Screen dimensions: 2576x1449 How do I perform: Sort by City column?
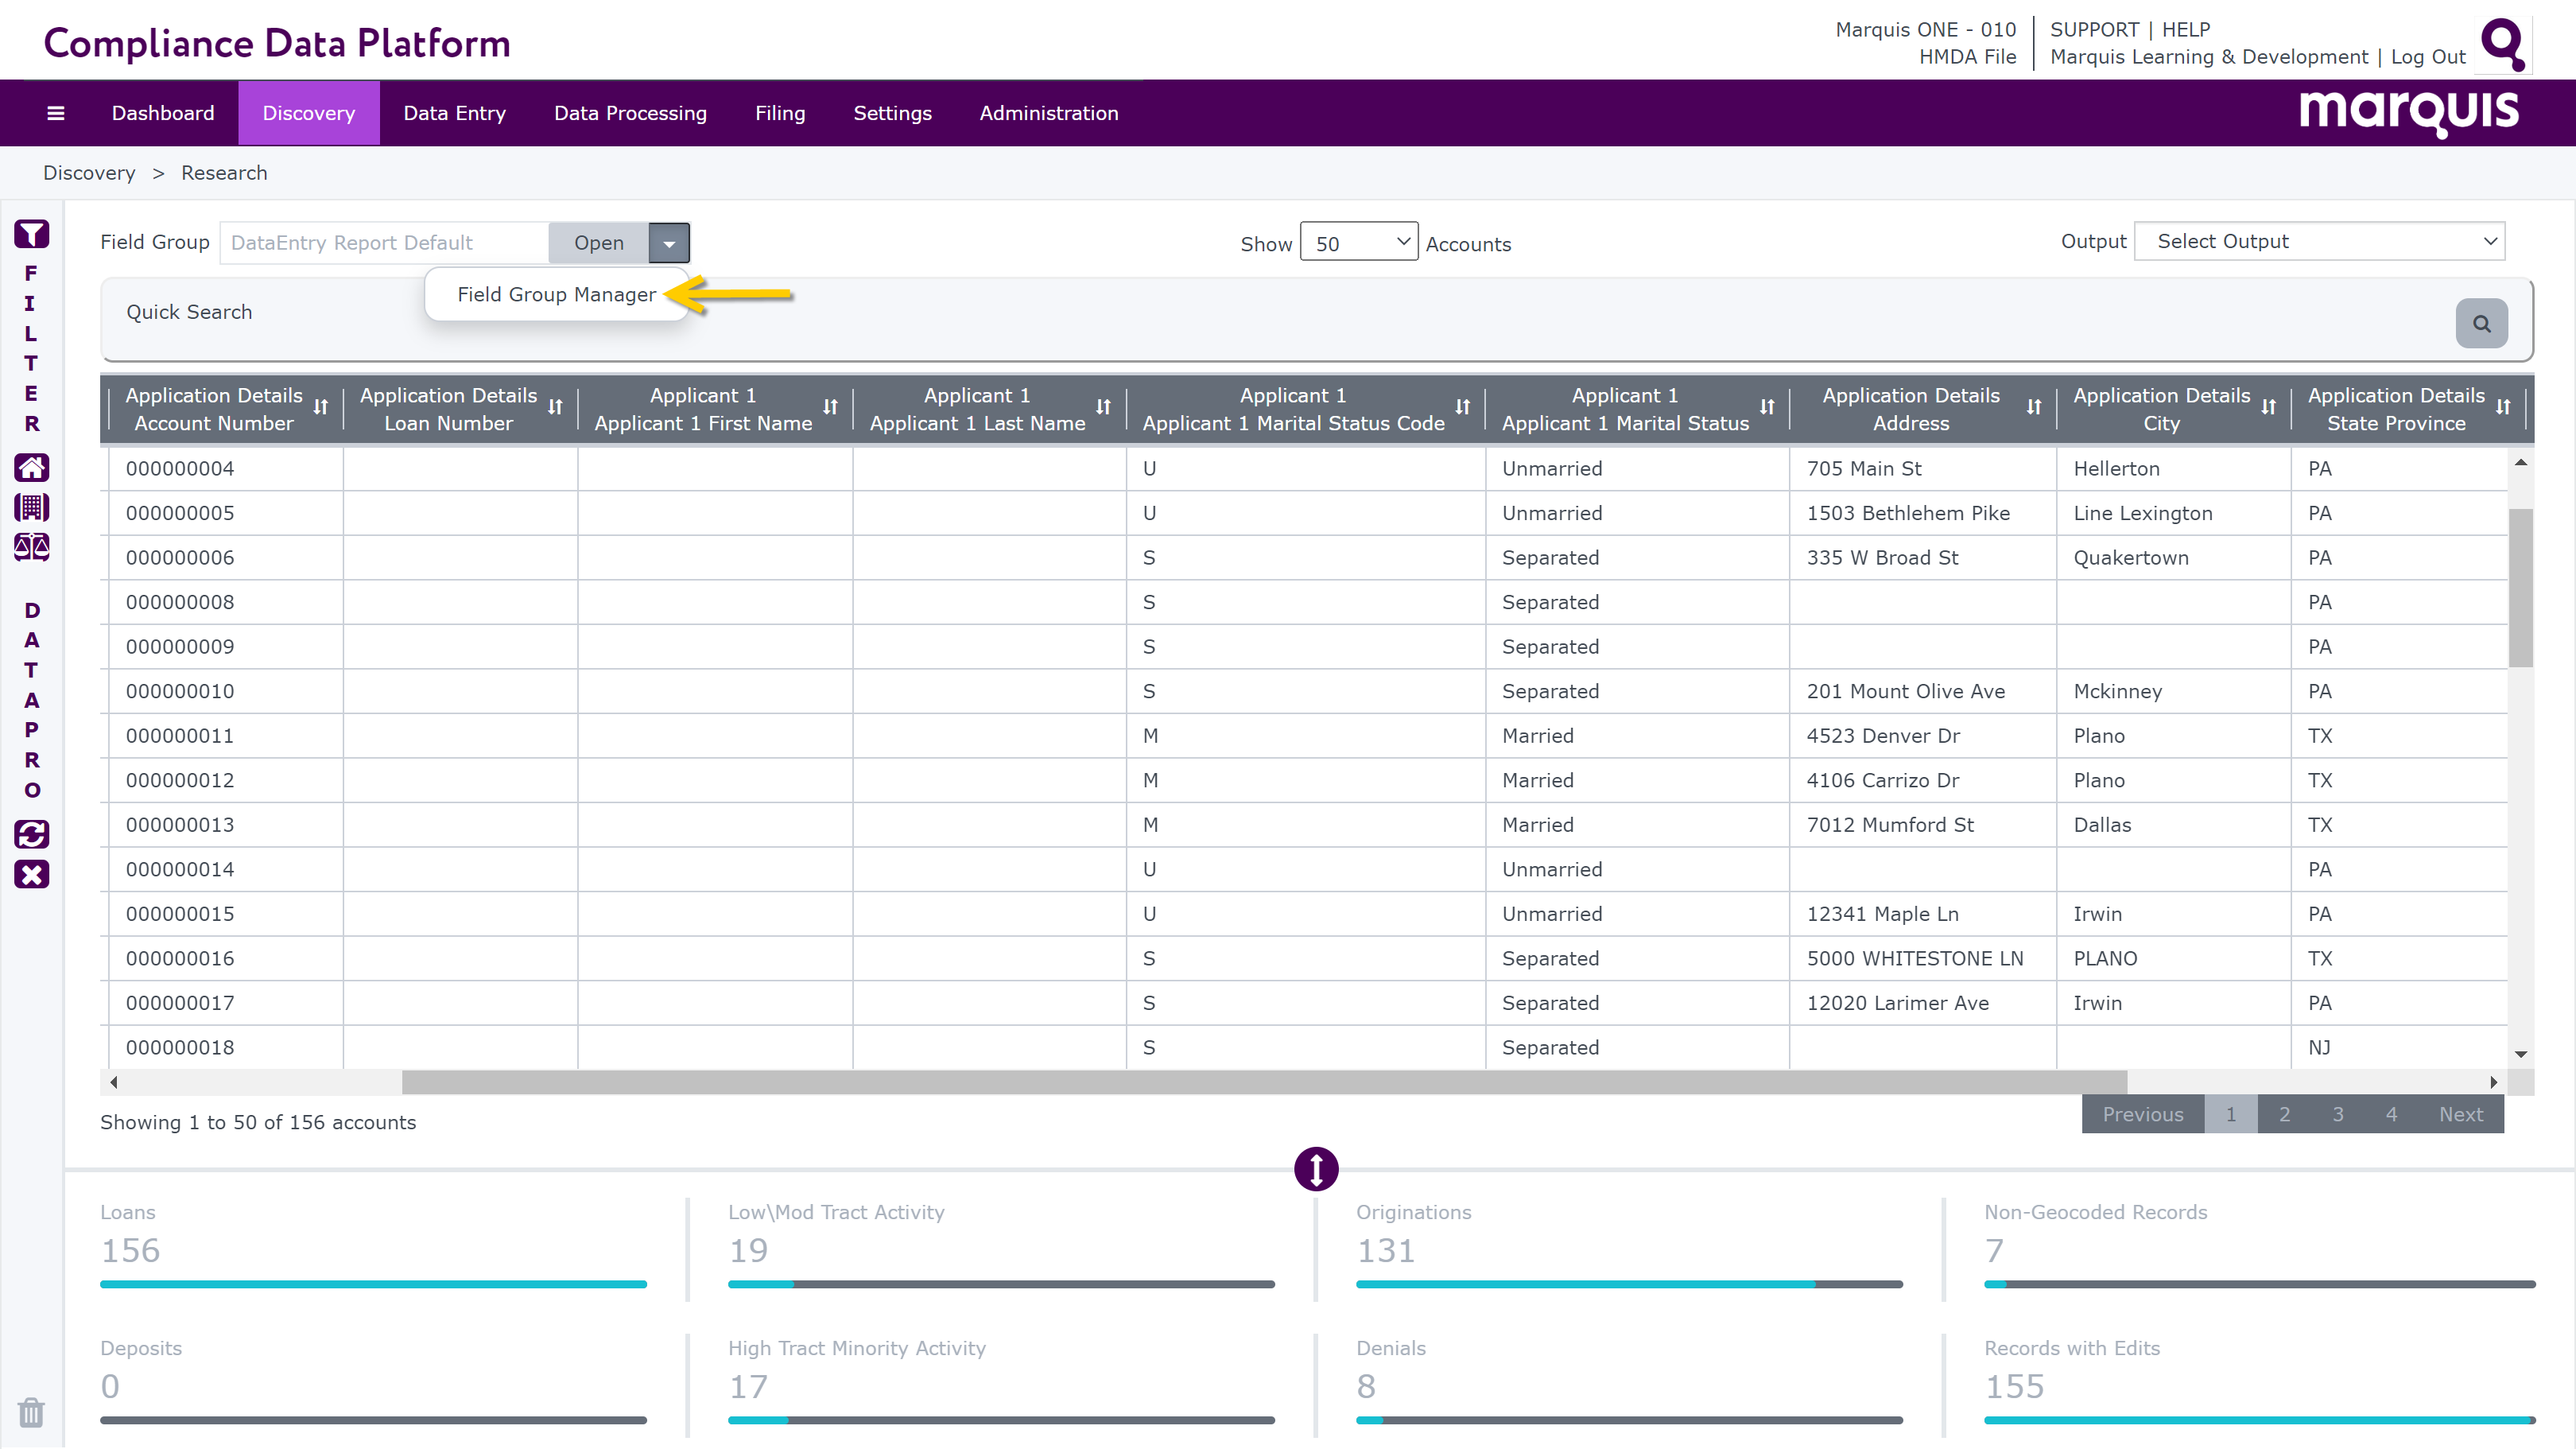[x=2268, y=407]
